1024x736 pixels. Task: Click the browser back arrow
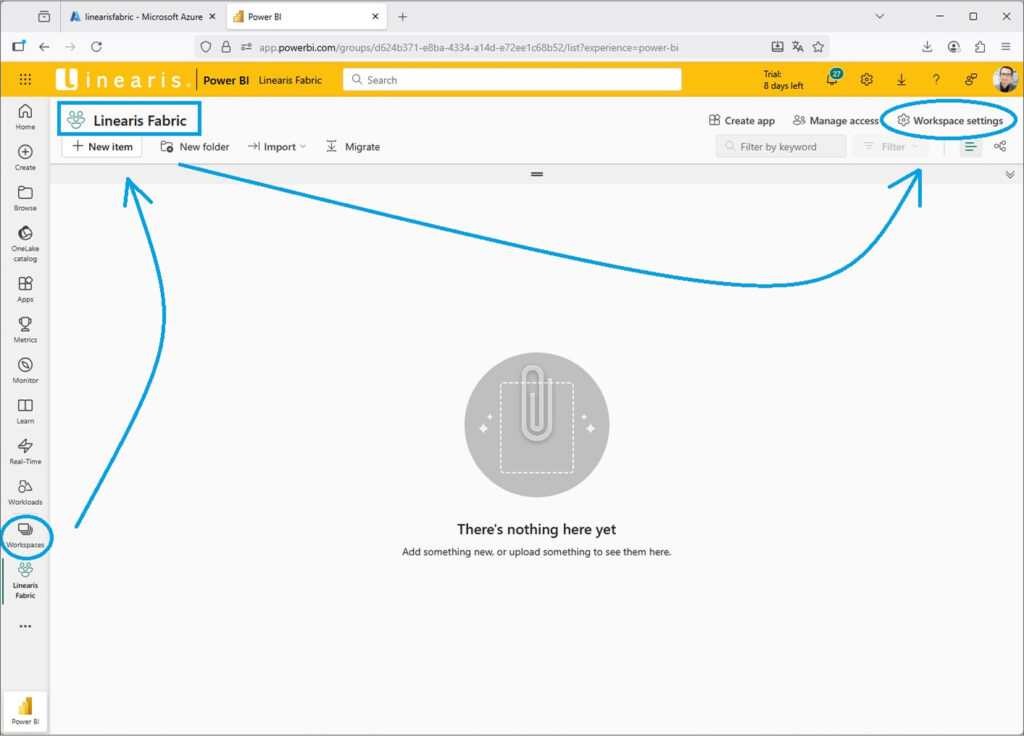[44, 47]
